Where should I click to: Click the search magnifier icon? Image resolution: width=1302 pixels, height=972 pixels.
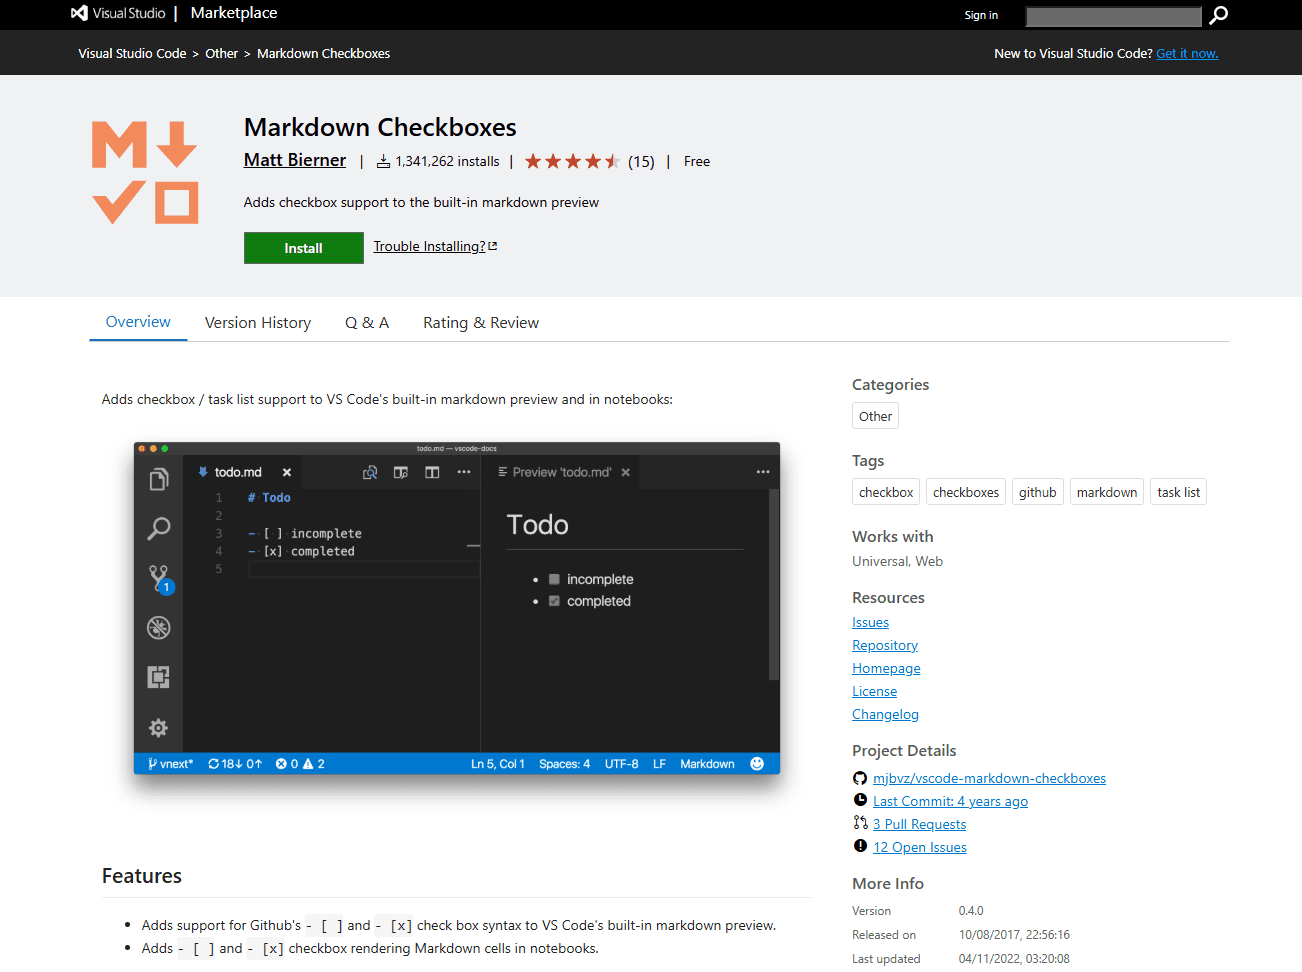tap(1218, 15)
